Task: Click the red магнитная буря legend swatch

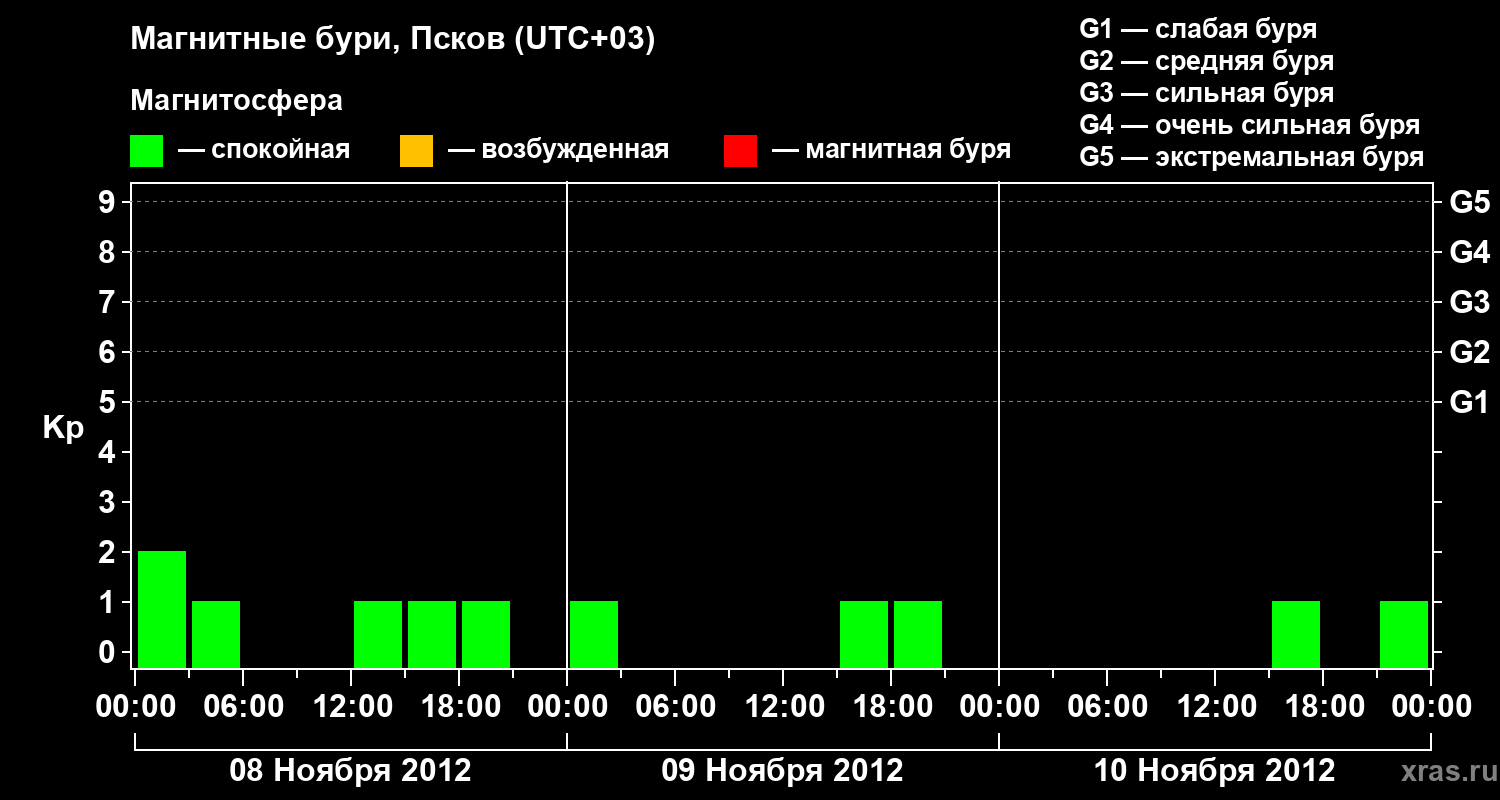Action: (740, 151)
